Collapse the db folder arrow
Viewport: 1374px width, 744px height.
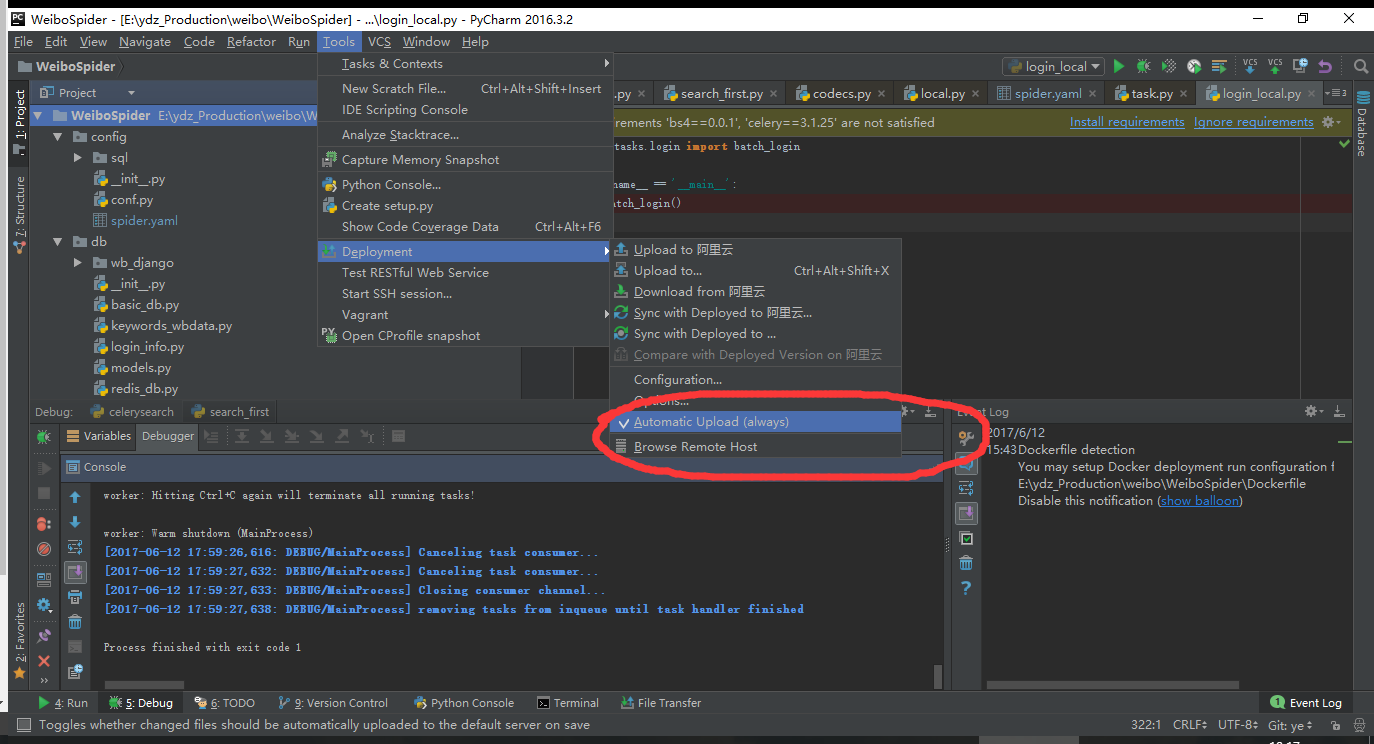coord(57,242)
